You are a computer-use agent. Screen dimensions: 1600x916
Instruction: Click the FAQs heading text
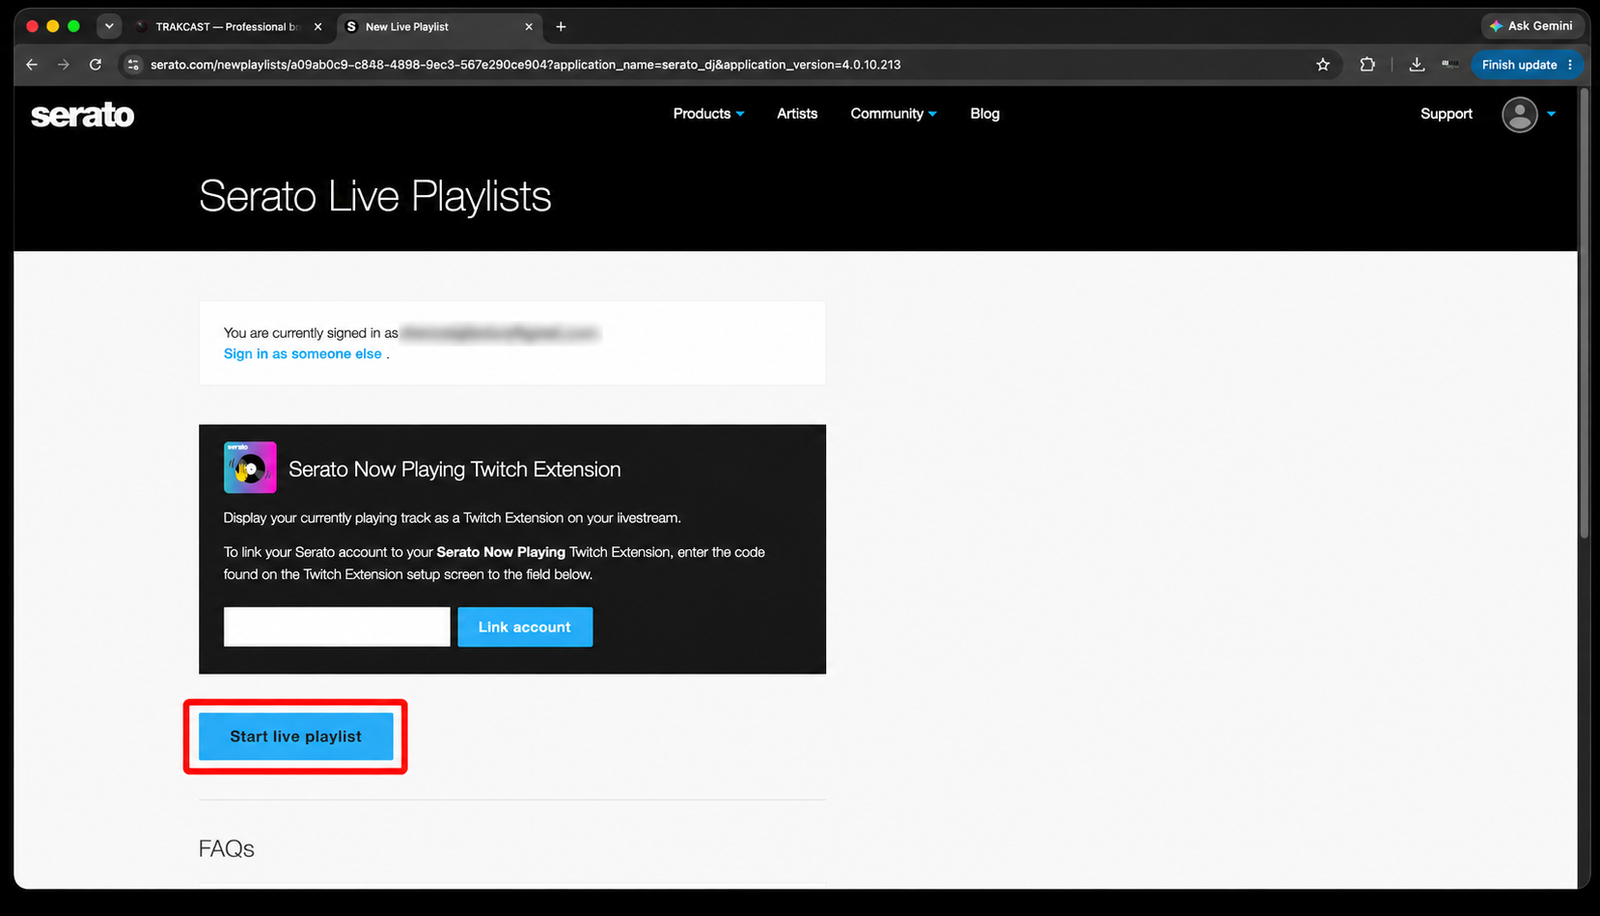click(x=227, y=849)
